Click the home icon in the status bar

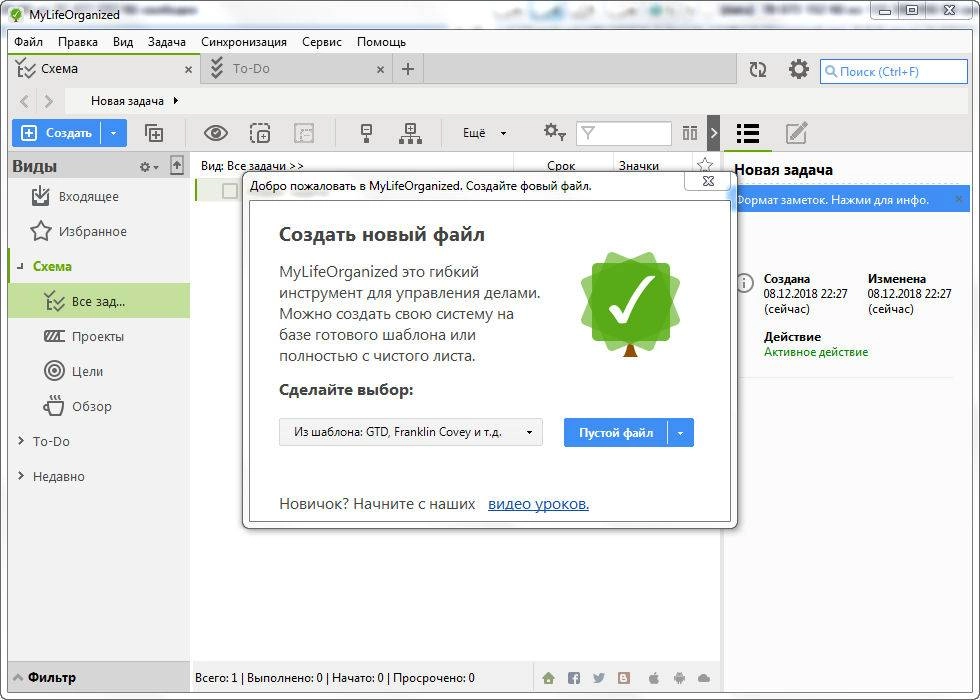[549, 678]
